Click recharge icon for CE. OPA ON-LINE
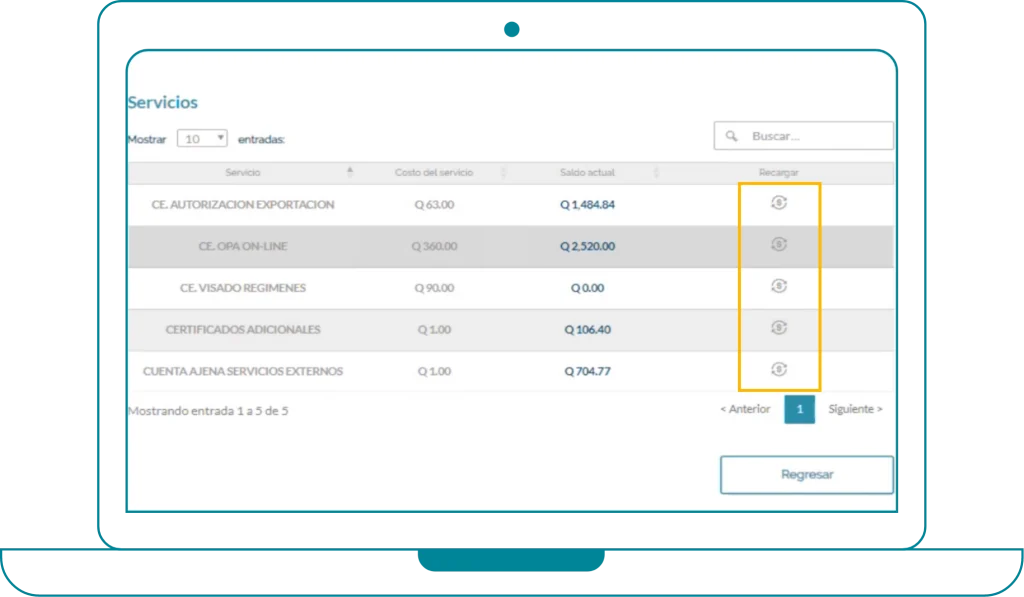The image size is (1024, 597). point(779,245)
